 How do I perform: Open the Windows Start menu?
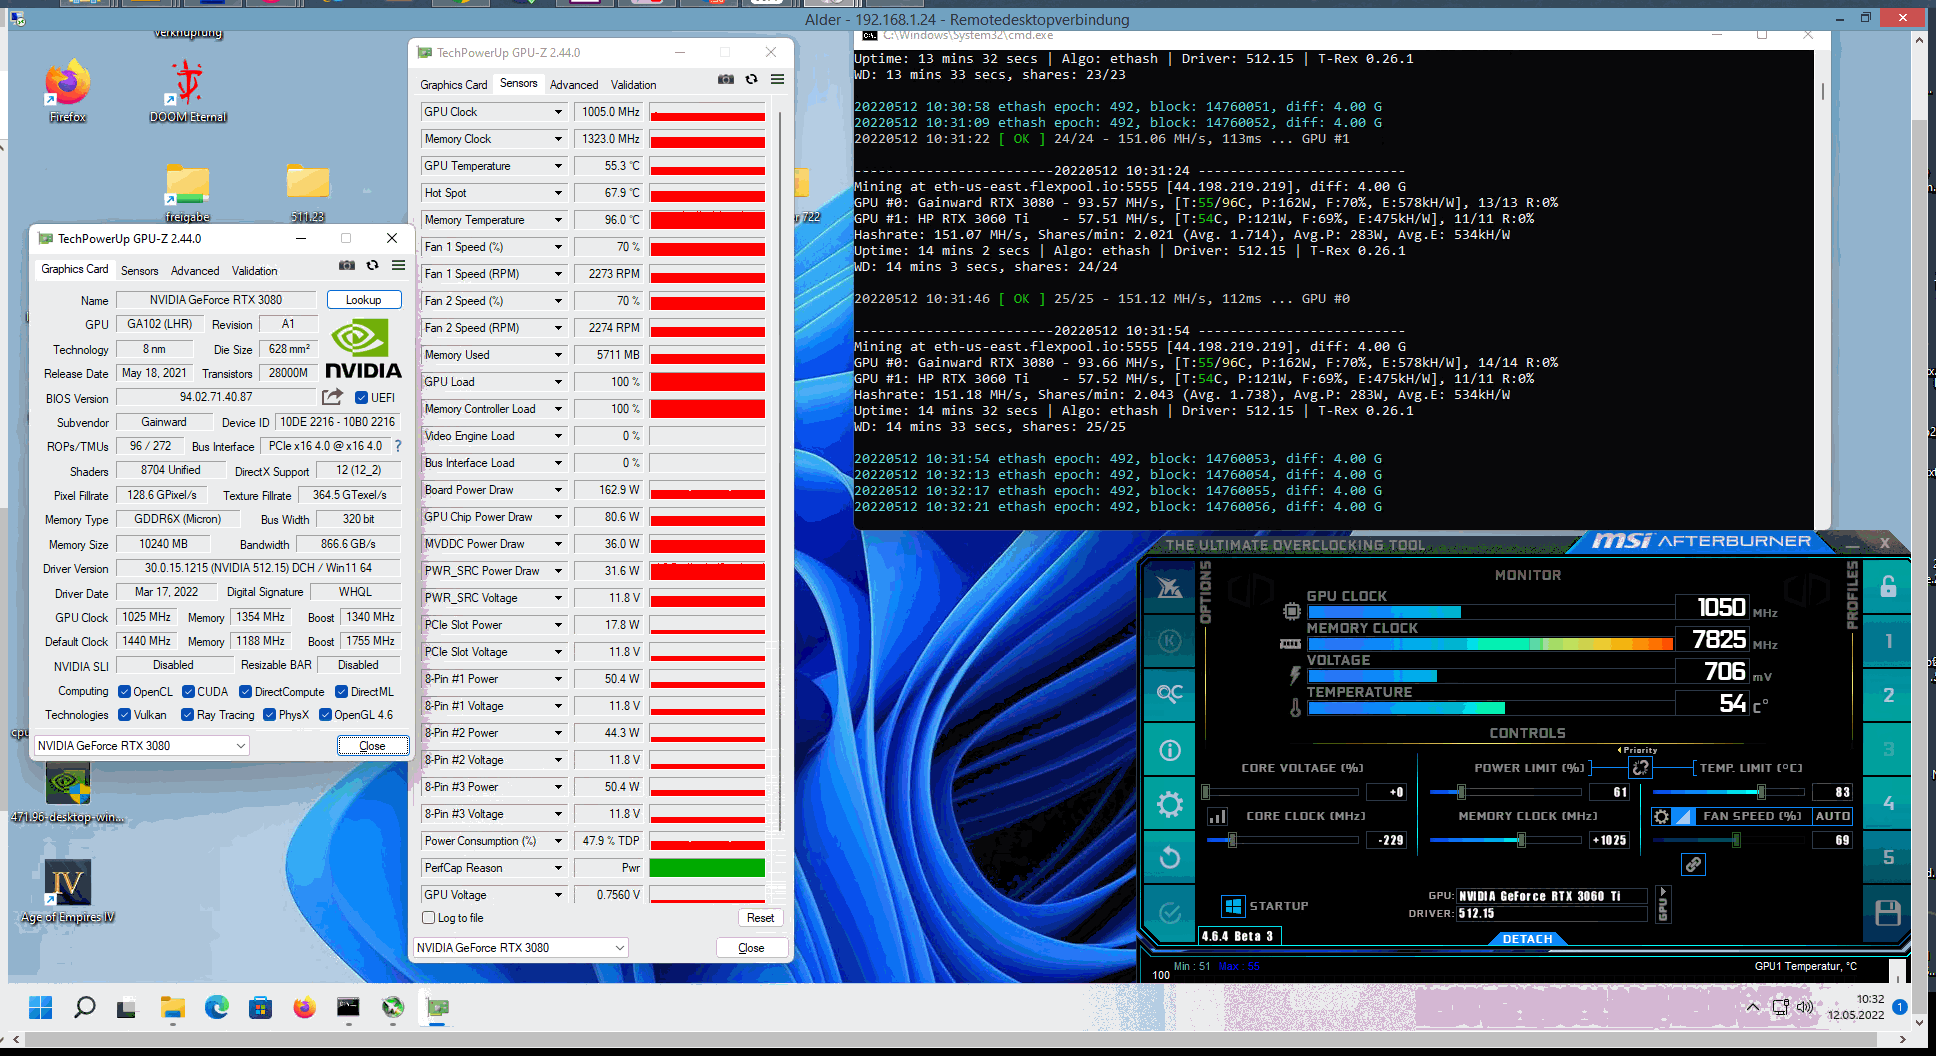[x=40, y=1008]
